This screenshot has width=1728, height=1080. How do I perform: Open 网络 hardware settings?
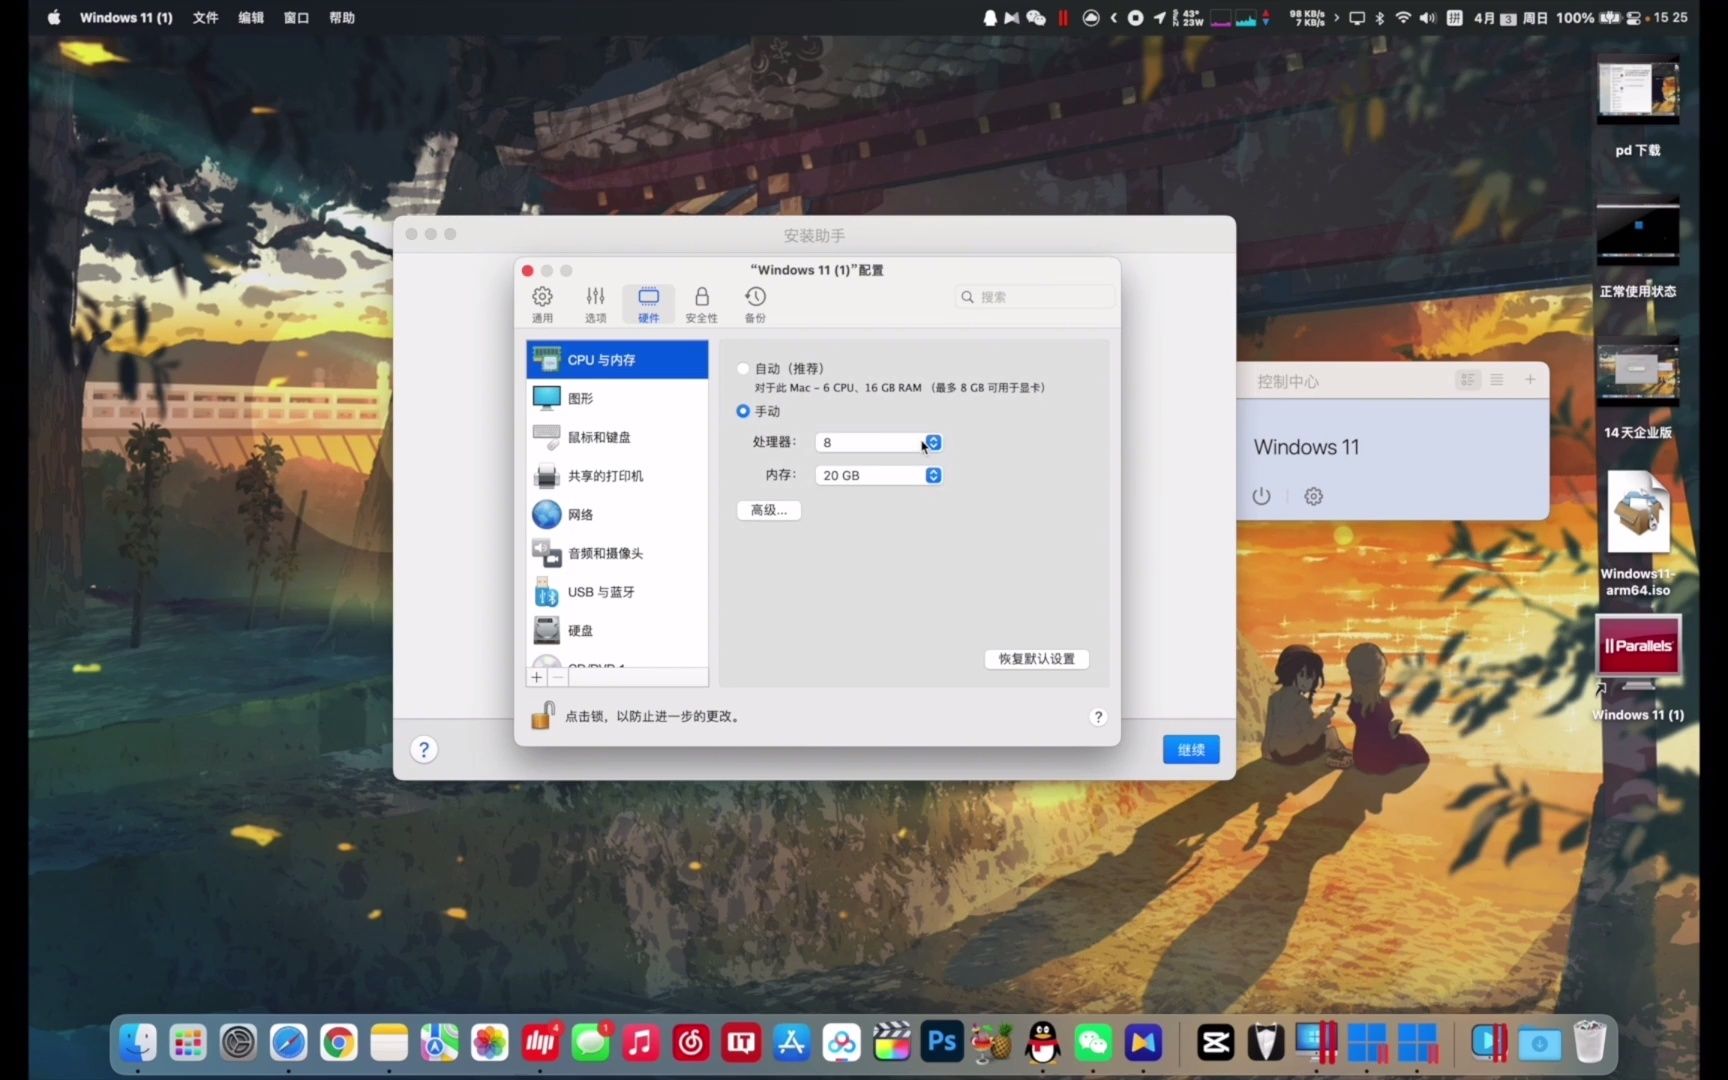(583, 514)
